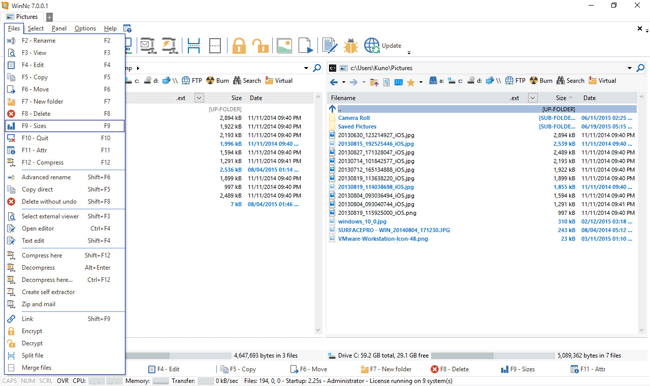Click the yellow closed padlock Encrypt toolbar icon
This screenshot has height=386, width=650.
coord(239,46)
